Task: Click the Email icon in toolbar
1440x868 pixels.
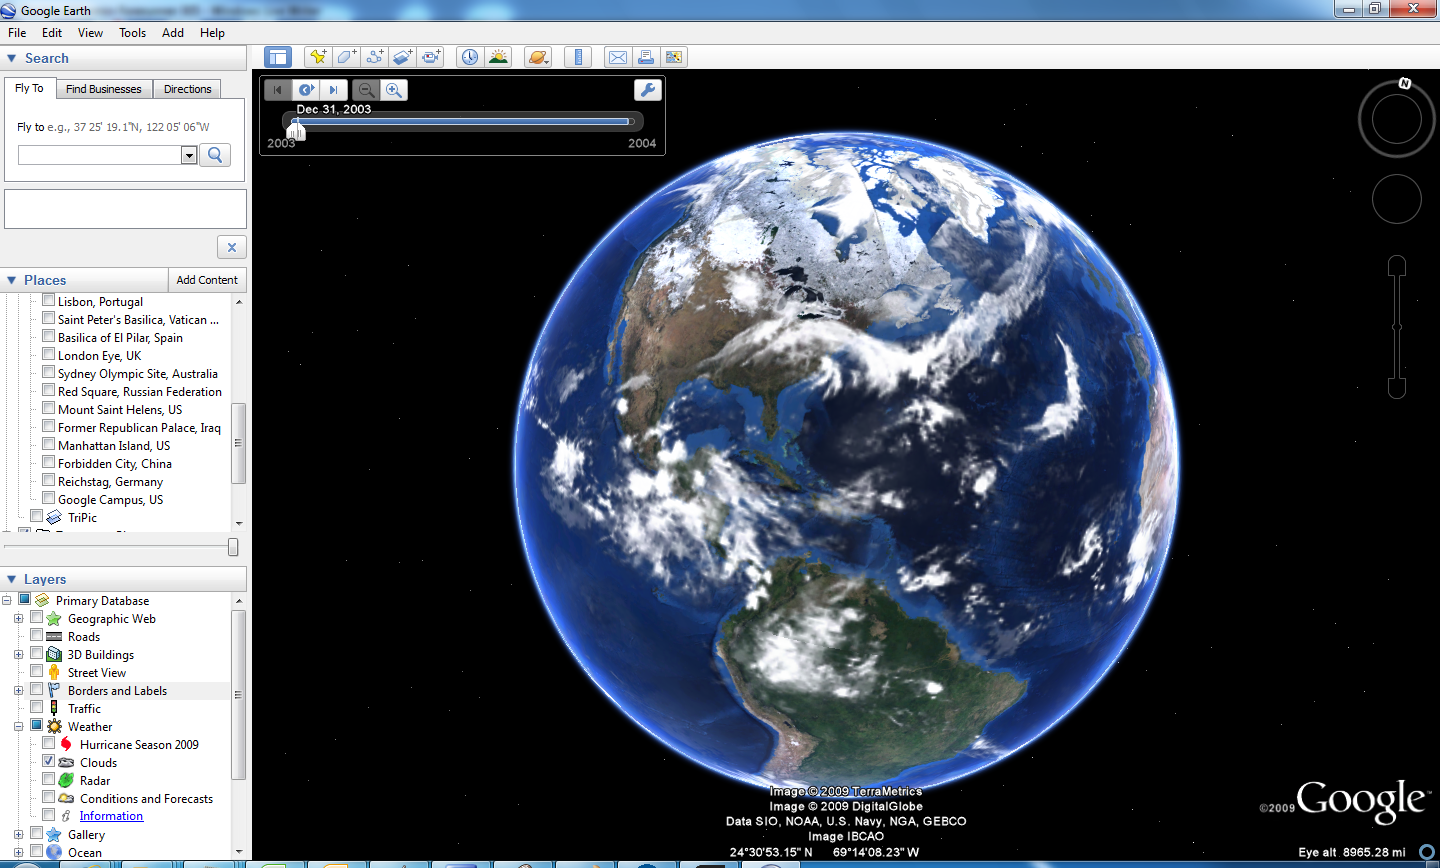Action: [618, 57]
